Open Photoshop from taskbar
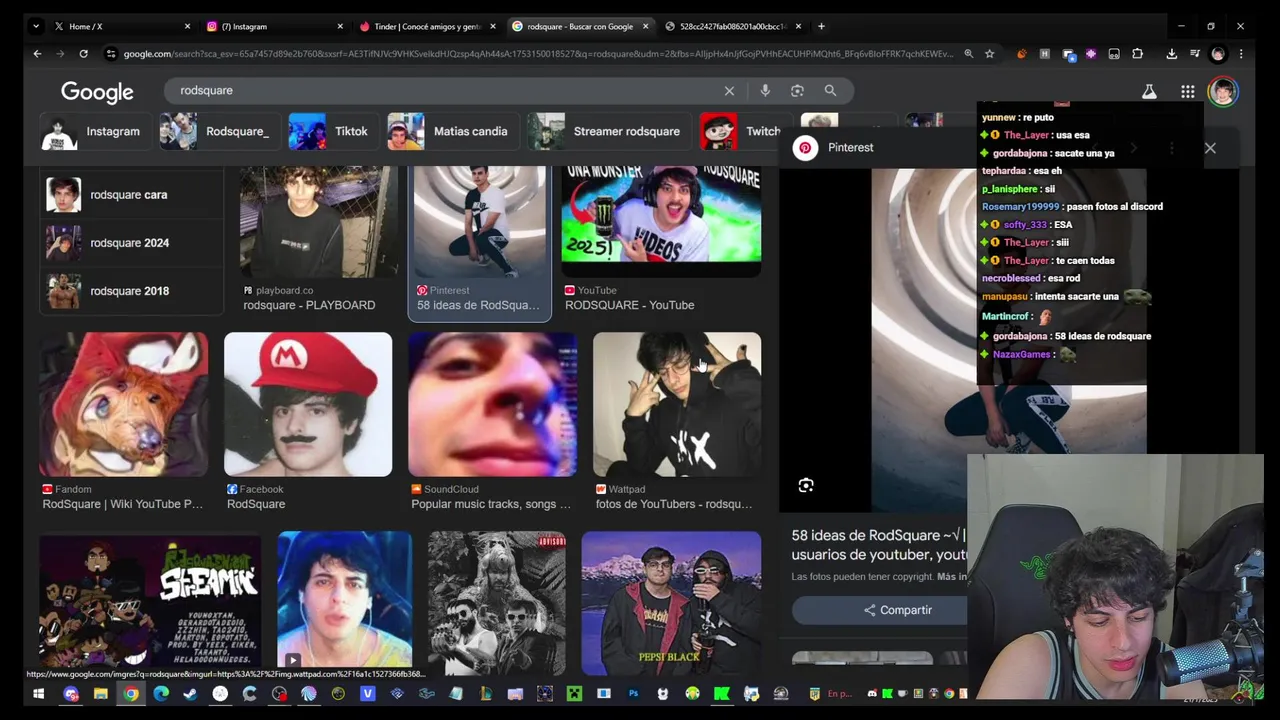The width and height of the screenshot is (1280, 720). point(633,694)
